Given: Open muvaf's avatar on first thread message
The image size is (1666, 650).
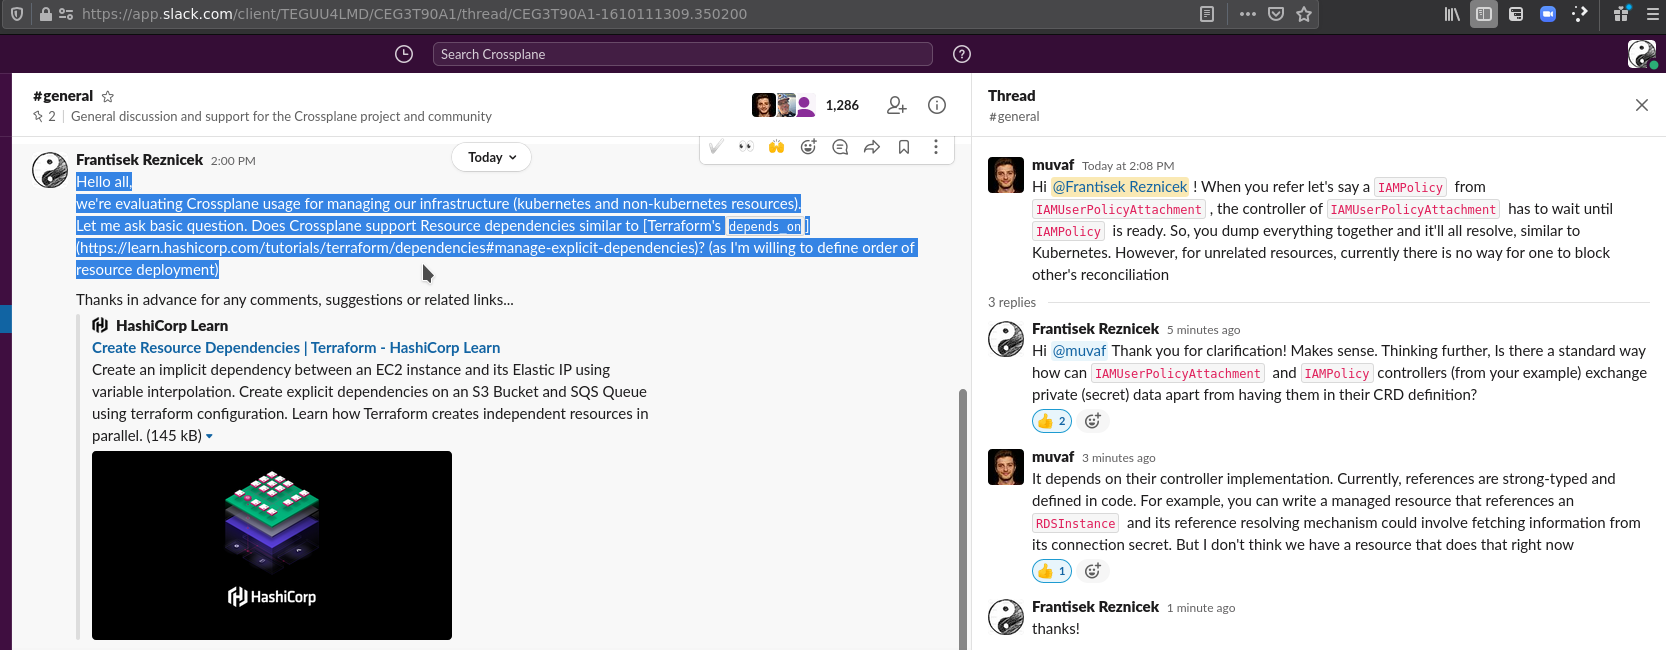Looking at the screenshot, I should click(1006, 175).
